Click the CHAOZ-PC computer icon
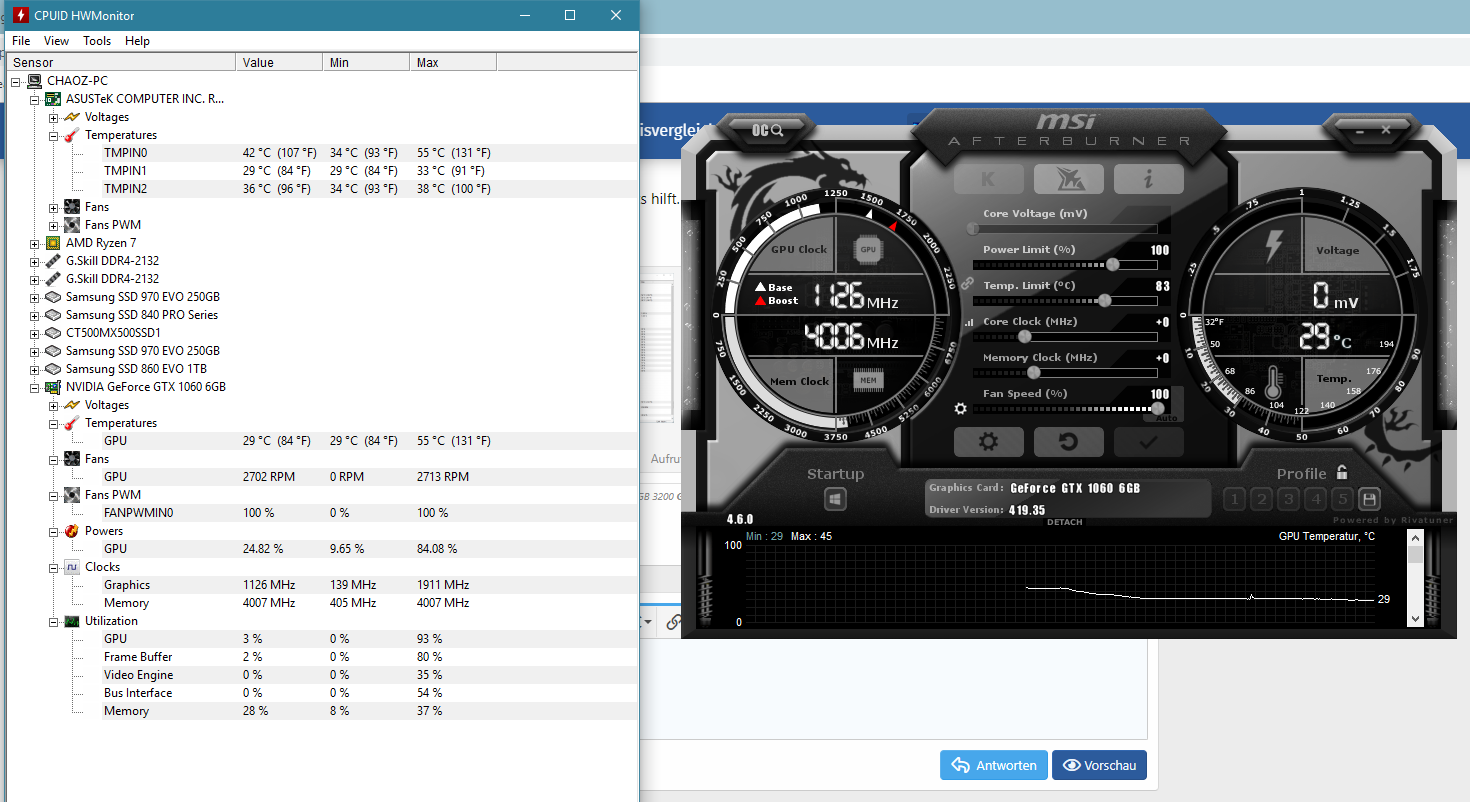The image size is (1470, 802). point(35,81)
